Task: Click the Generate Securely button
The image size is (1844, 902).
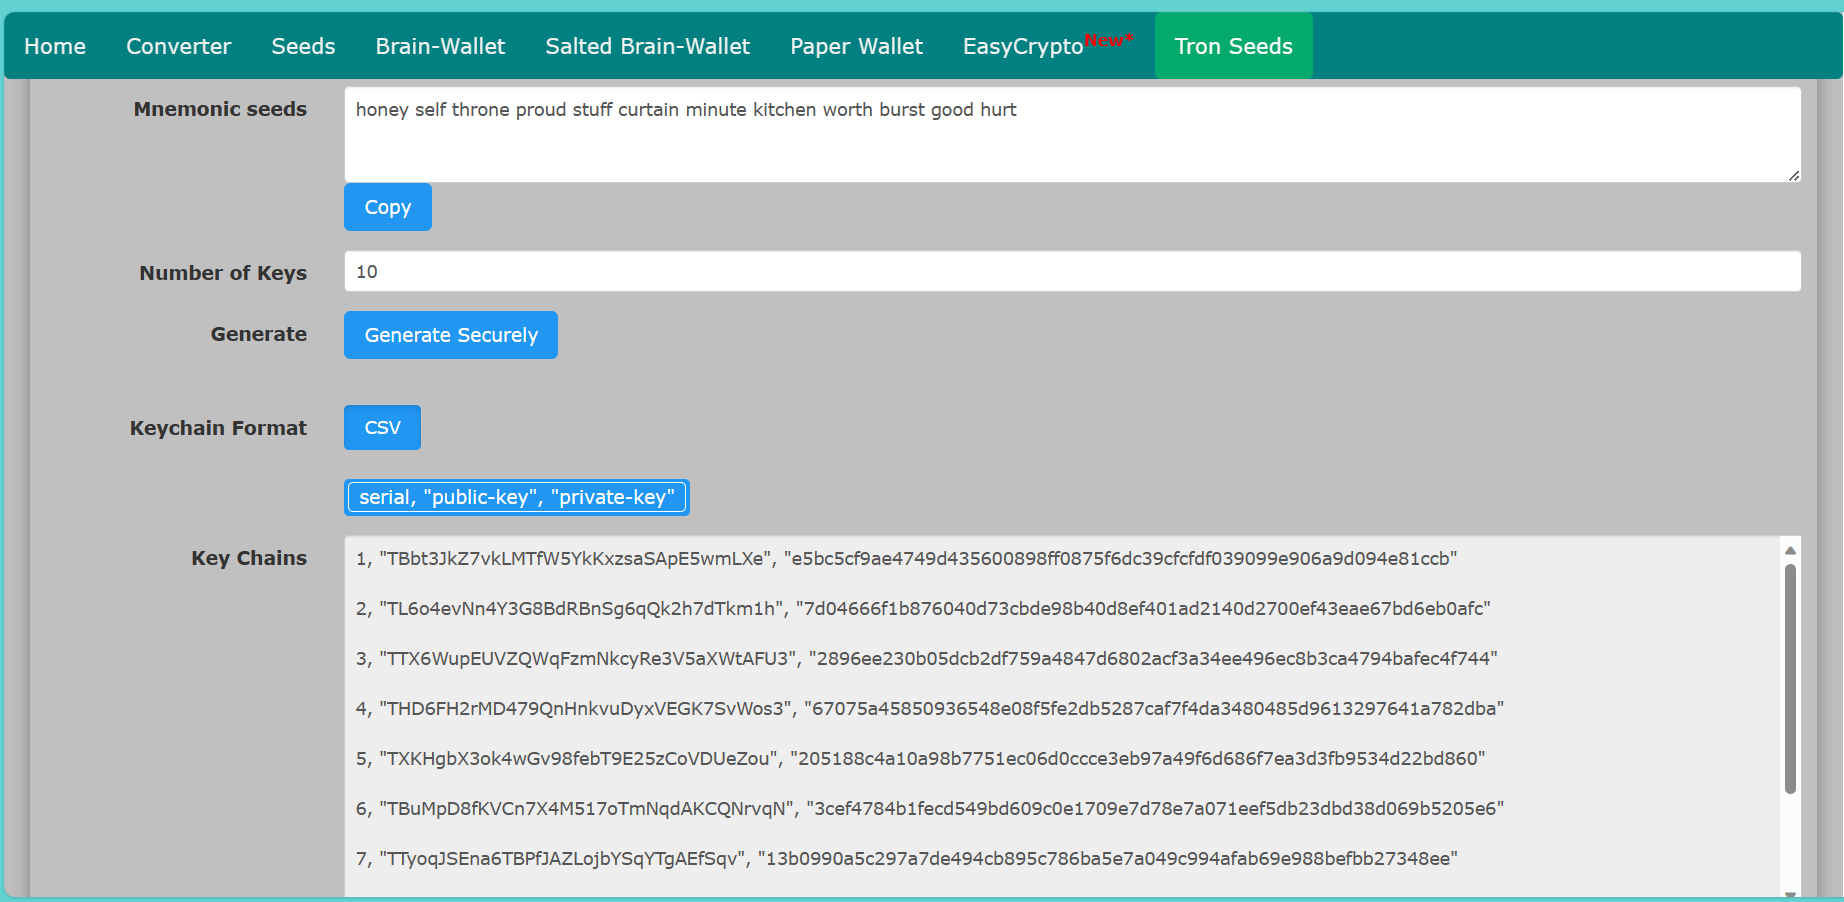Action: 451,335
